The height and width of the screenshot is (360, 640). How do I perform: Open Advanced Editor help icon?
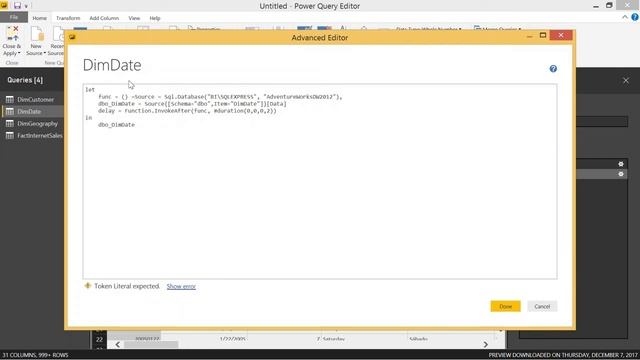(x=553, y=69)
